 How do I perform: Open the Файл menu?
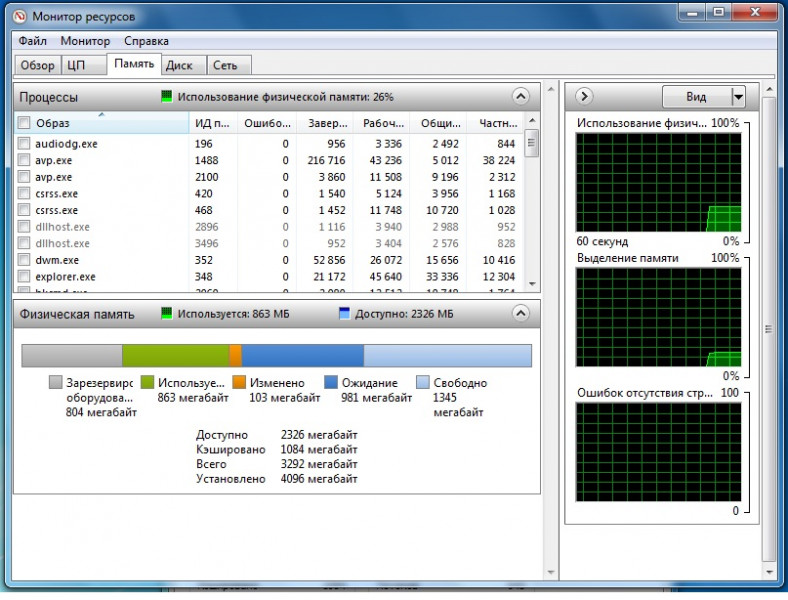click(x=32, y=41)
